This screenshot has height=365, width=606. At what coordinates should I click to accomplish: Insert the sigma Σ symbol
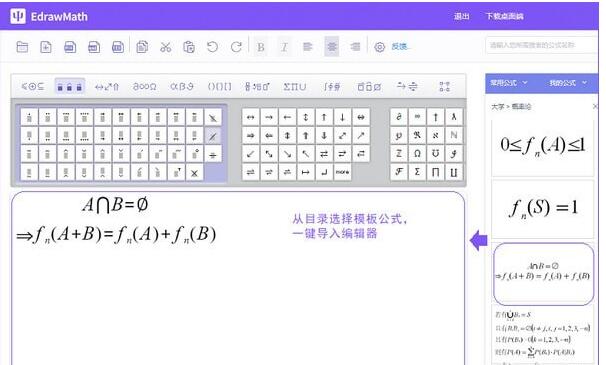tap(417, 172)
